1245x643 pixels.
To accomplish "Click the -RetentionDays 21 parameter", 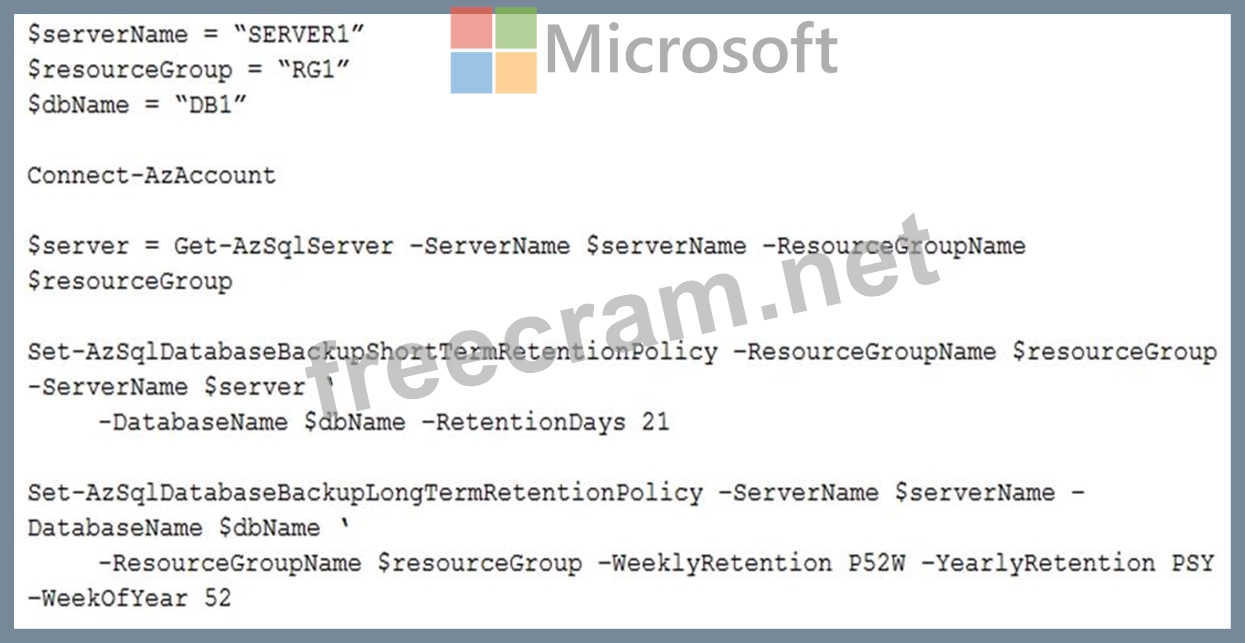I will [x=545, y=422].
